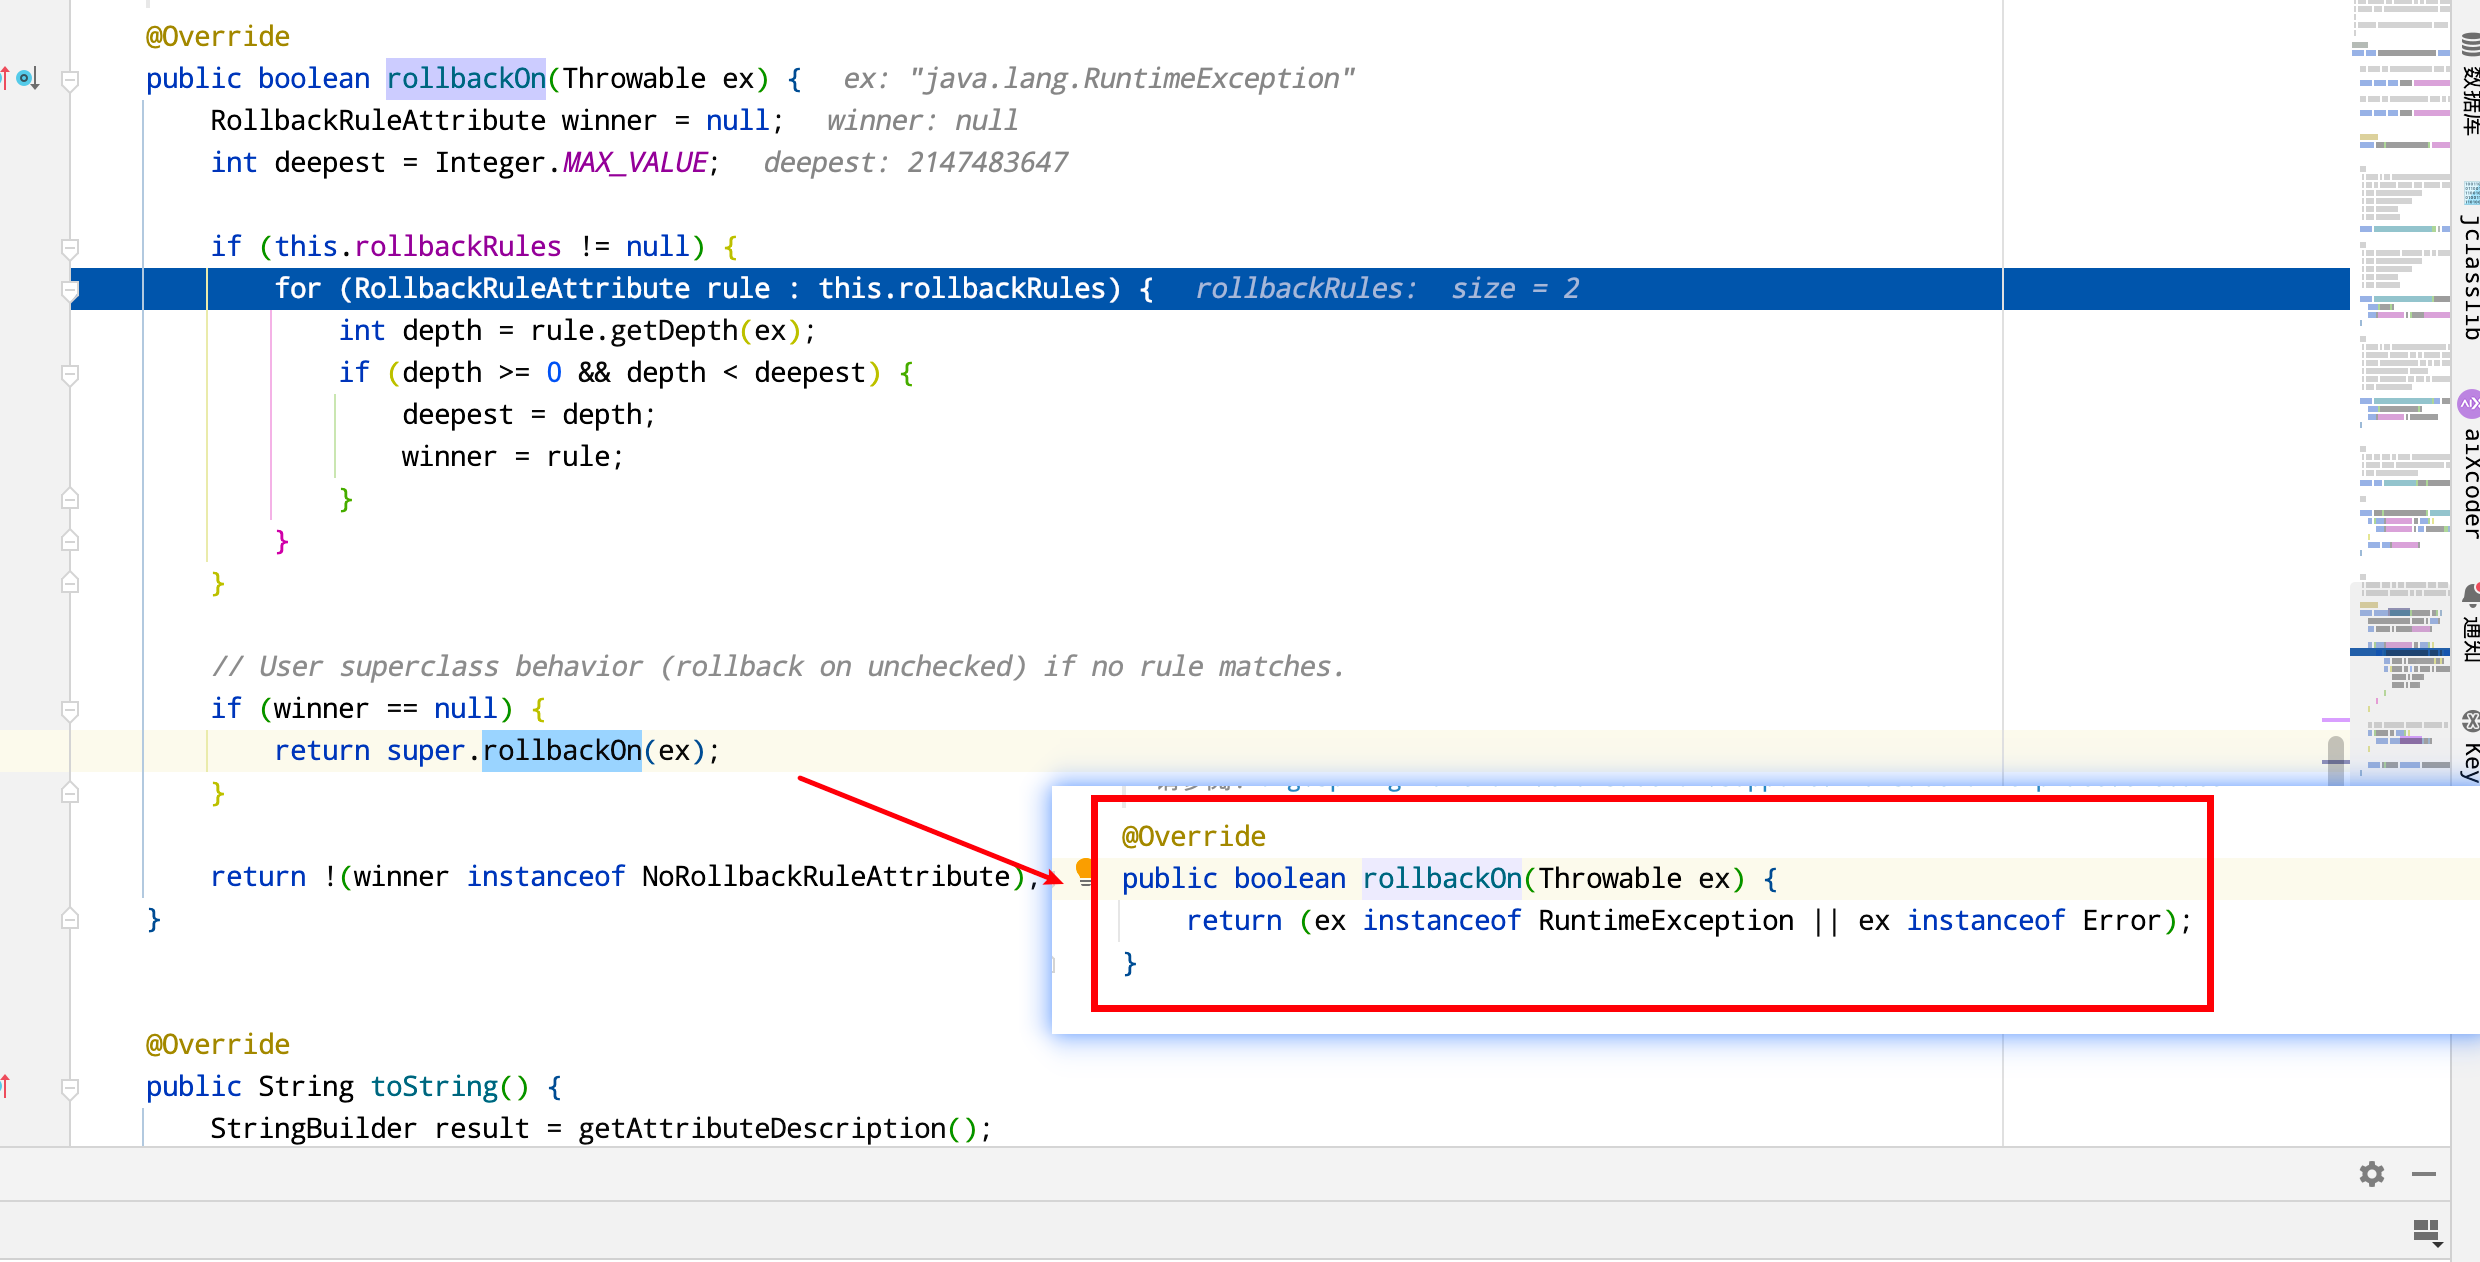Click 'Error' in the popup return statement
This screenshot has height=1262, width=2480.
2122,920
